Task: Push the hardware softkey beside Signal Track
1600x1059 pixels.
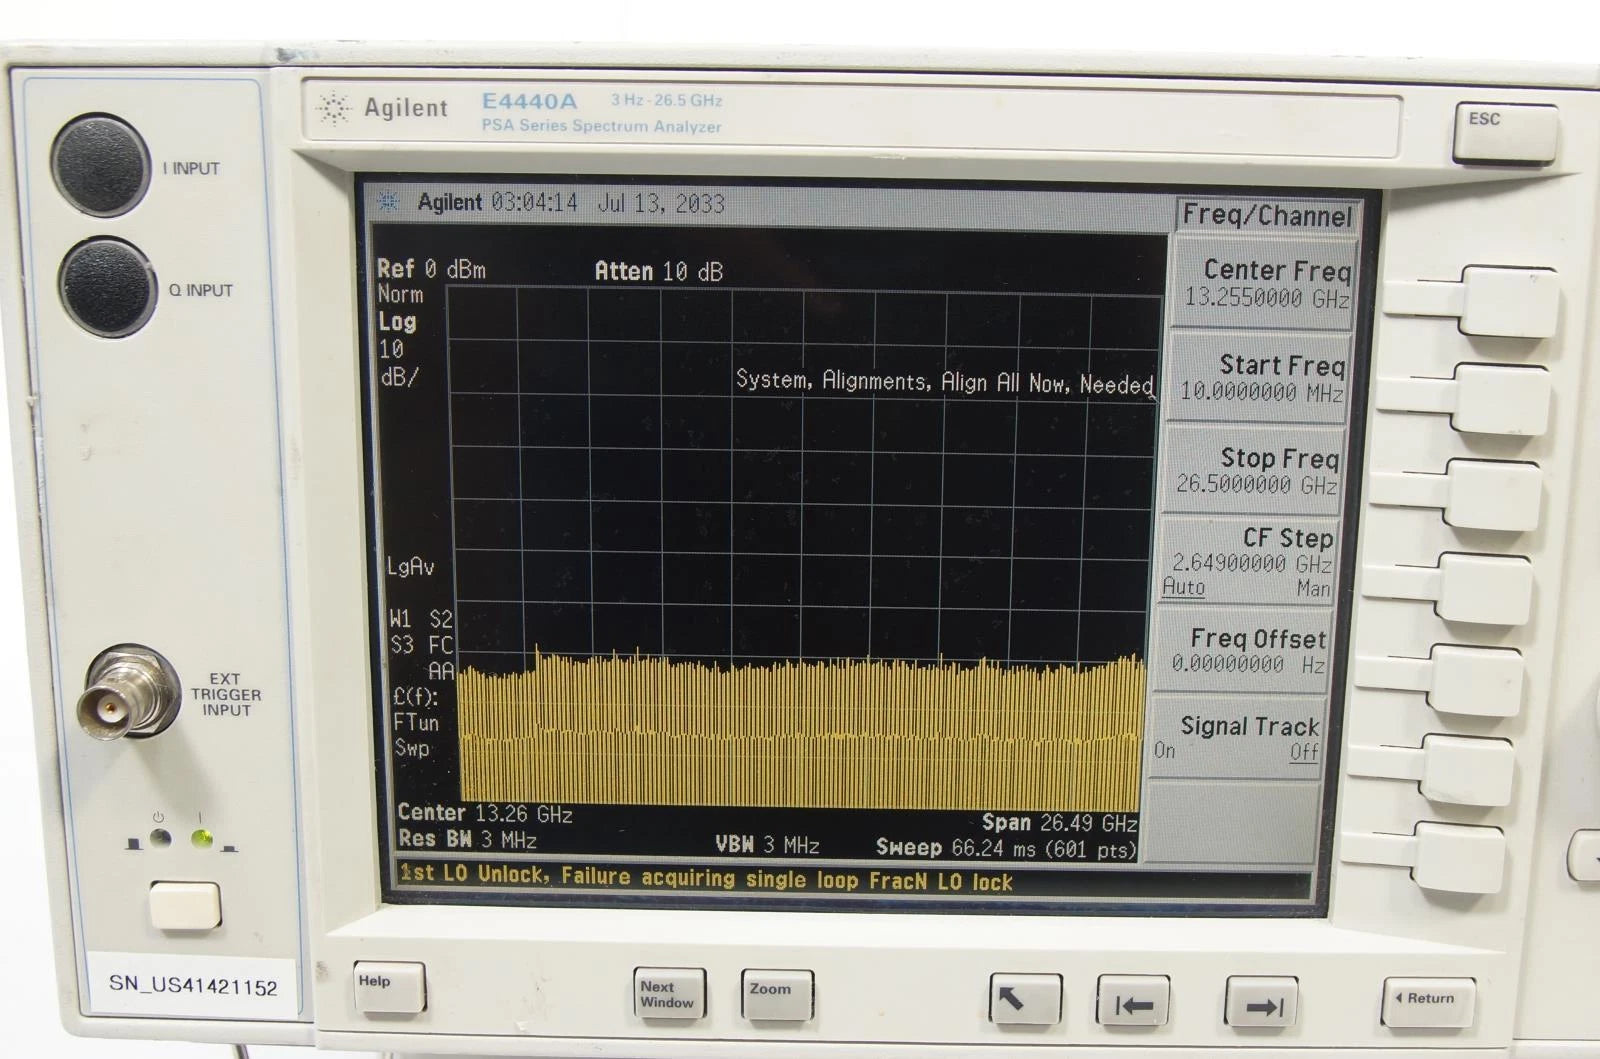Action: 1466,769
